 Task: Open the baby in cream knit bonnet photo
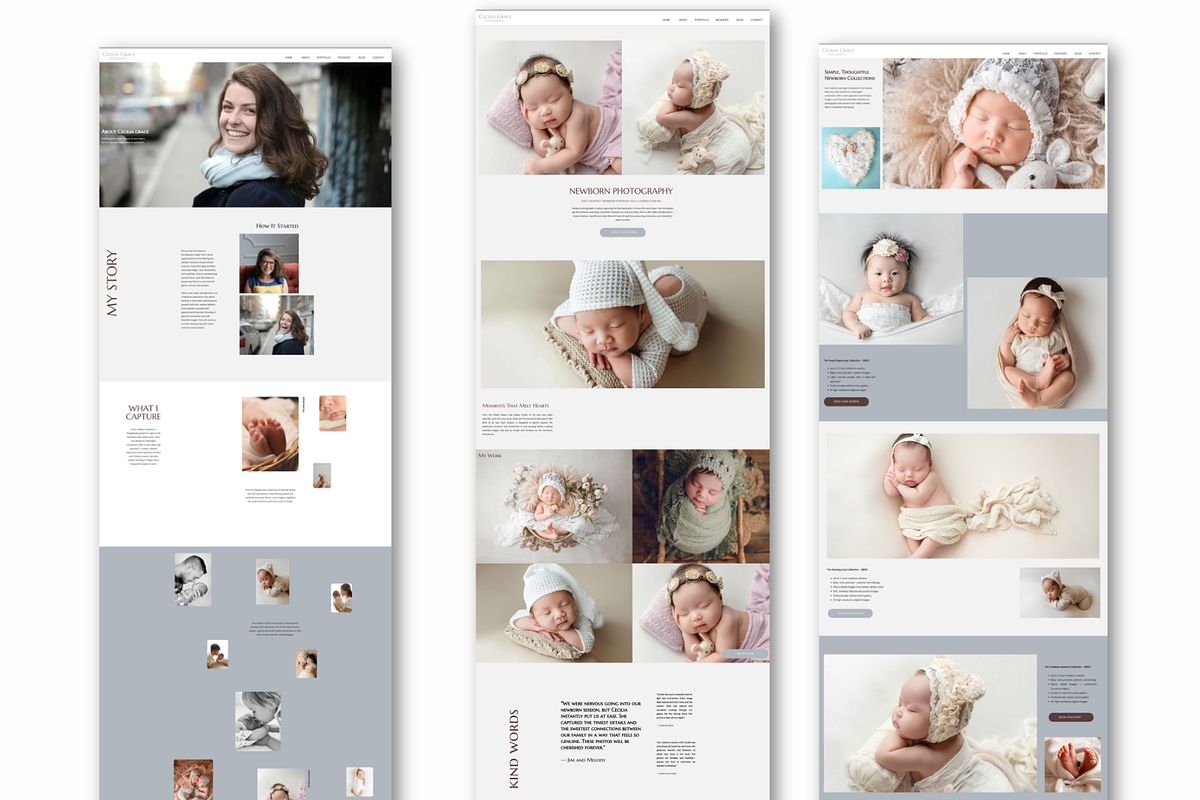pos(694,108)
